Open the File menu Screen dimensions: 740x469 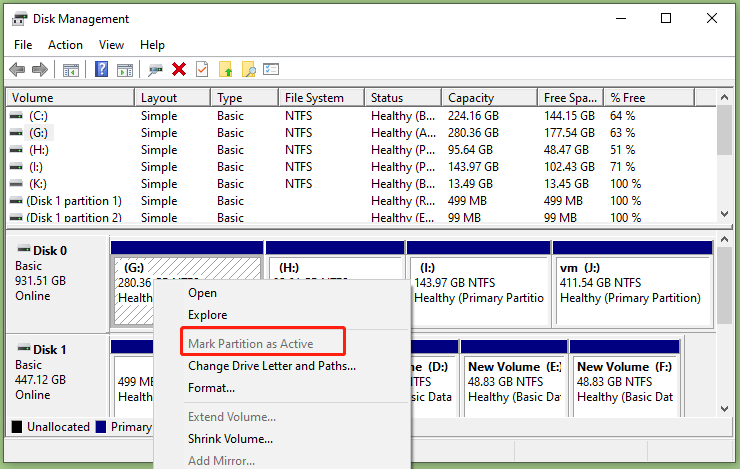23,45
